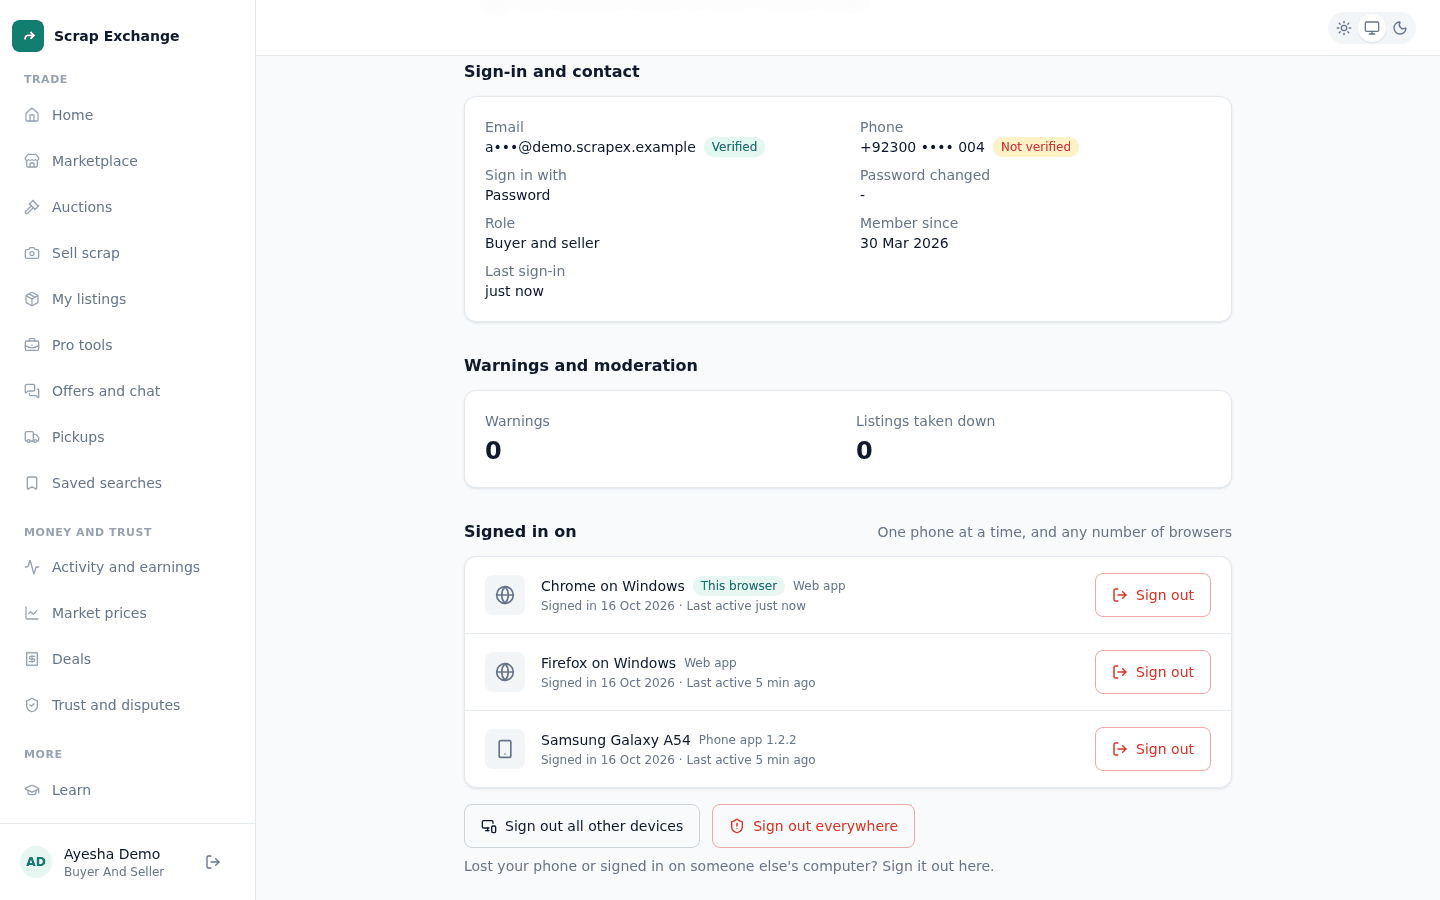1440x900 pixels.
Task: Click the Pickups truck icon
Action: click(x=32, y=437)
